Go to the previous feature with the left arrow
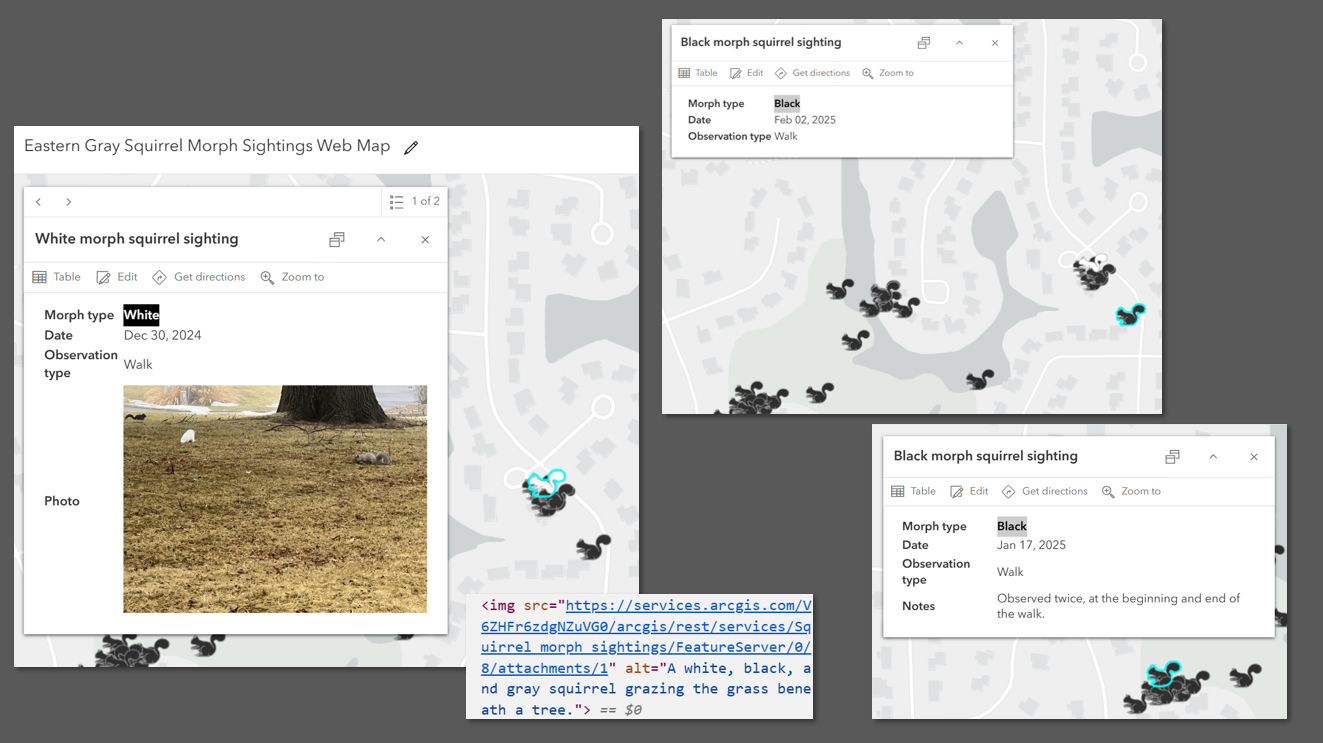 coord(38,201)
